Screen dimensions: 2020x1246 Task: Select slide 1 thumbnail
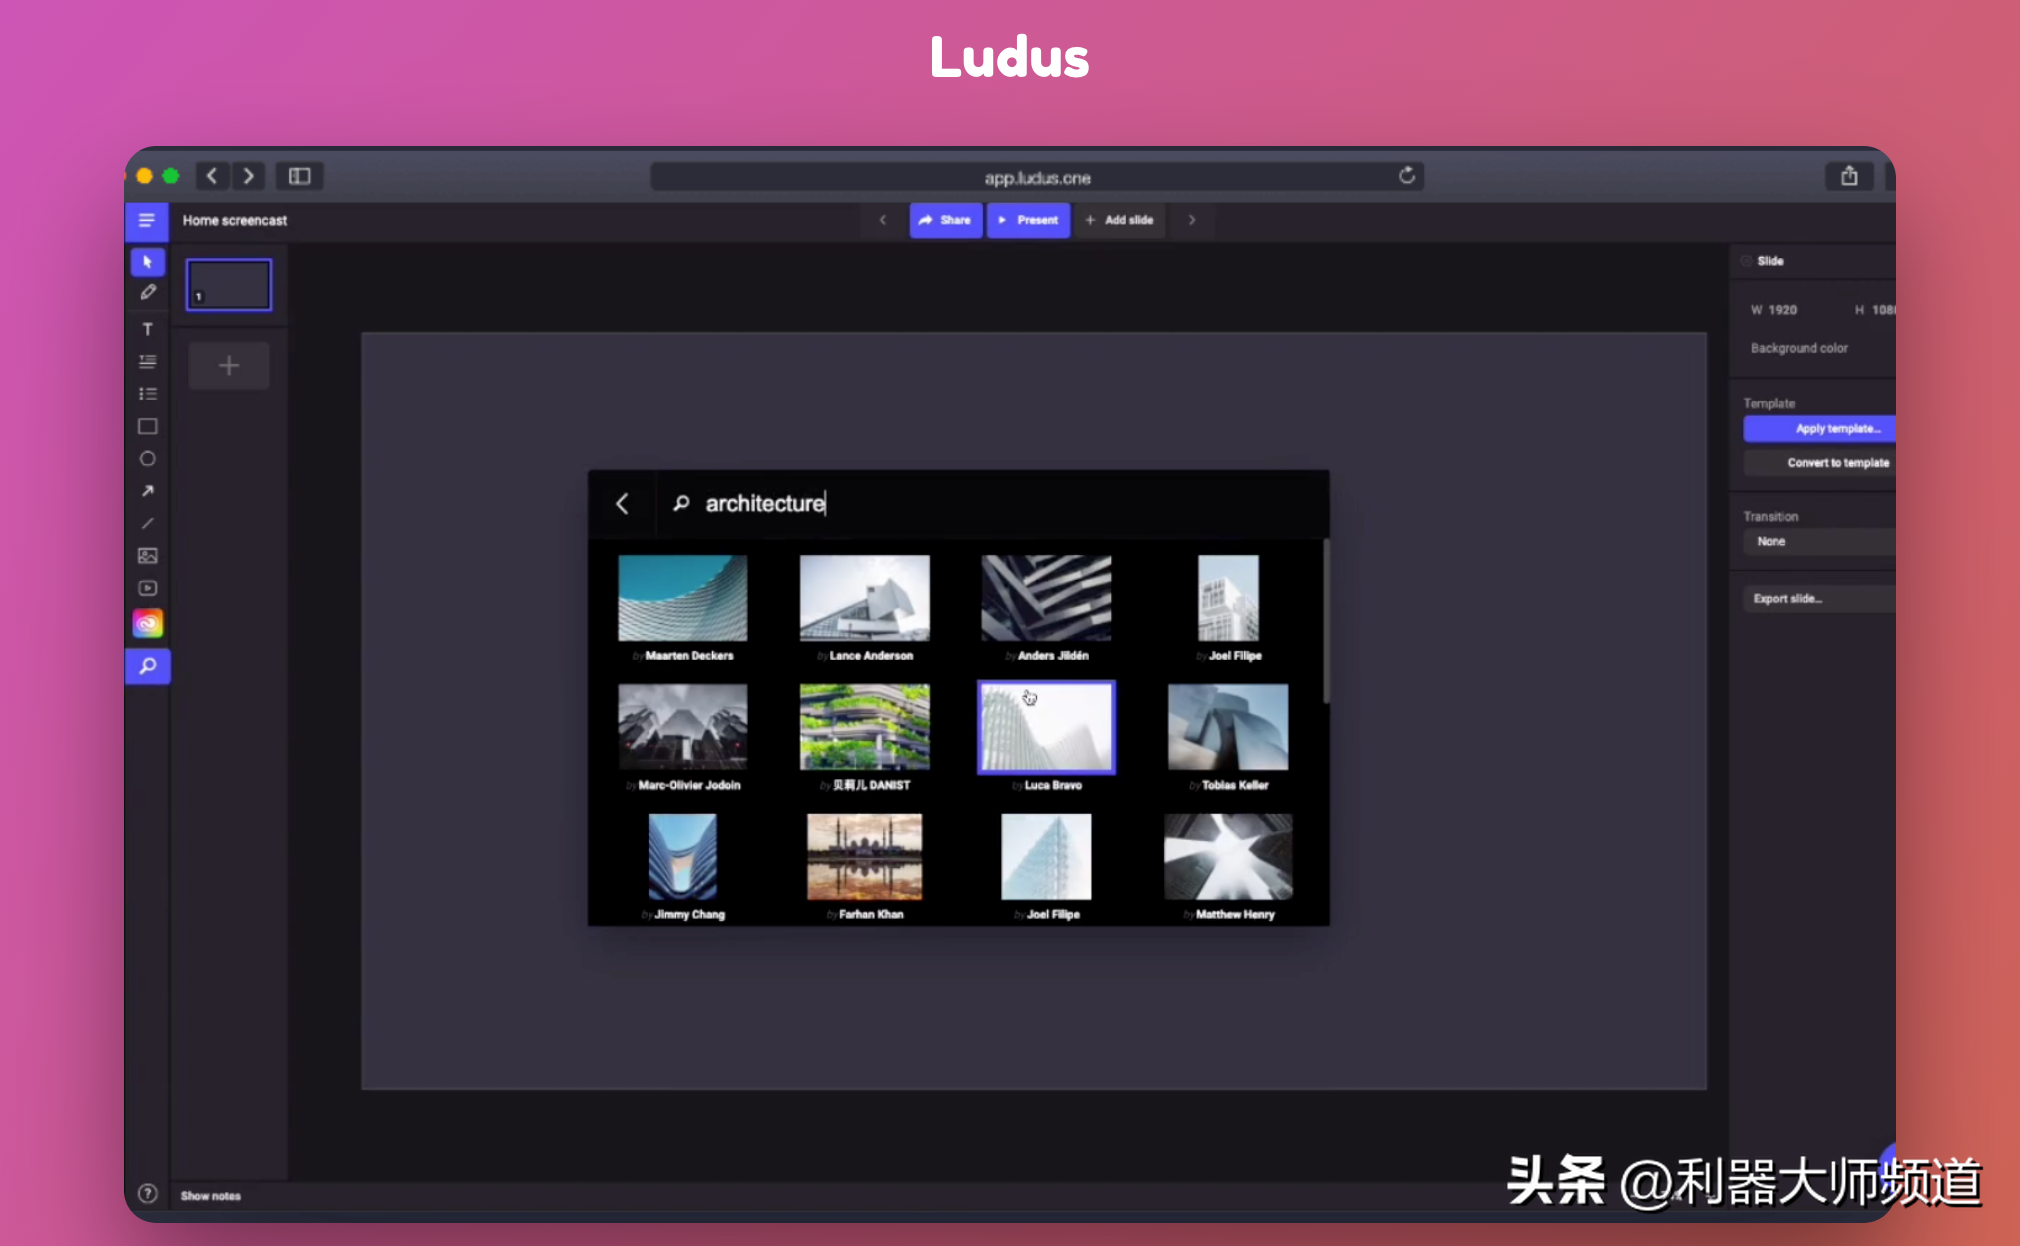click(229, 285)
